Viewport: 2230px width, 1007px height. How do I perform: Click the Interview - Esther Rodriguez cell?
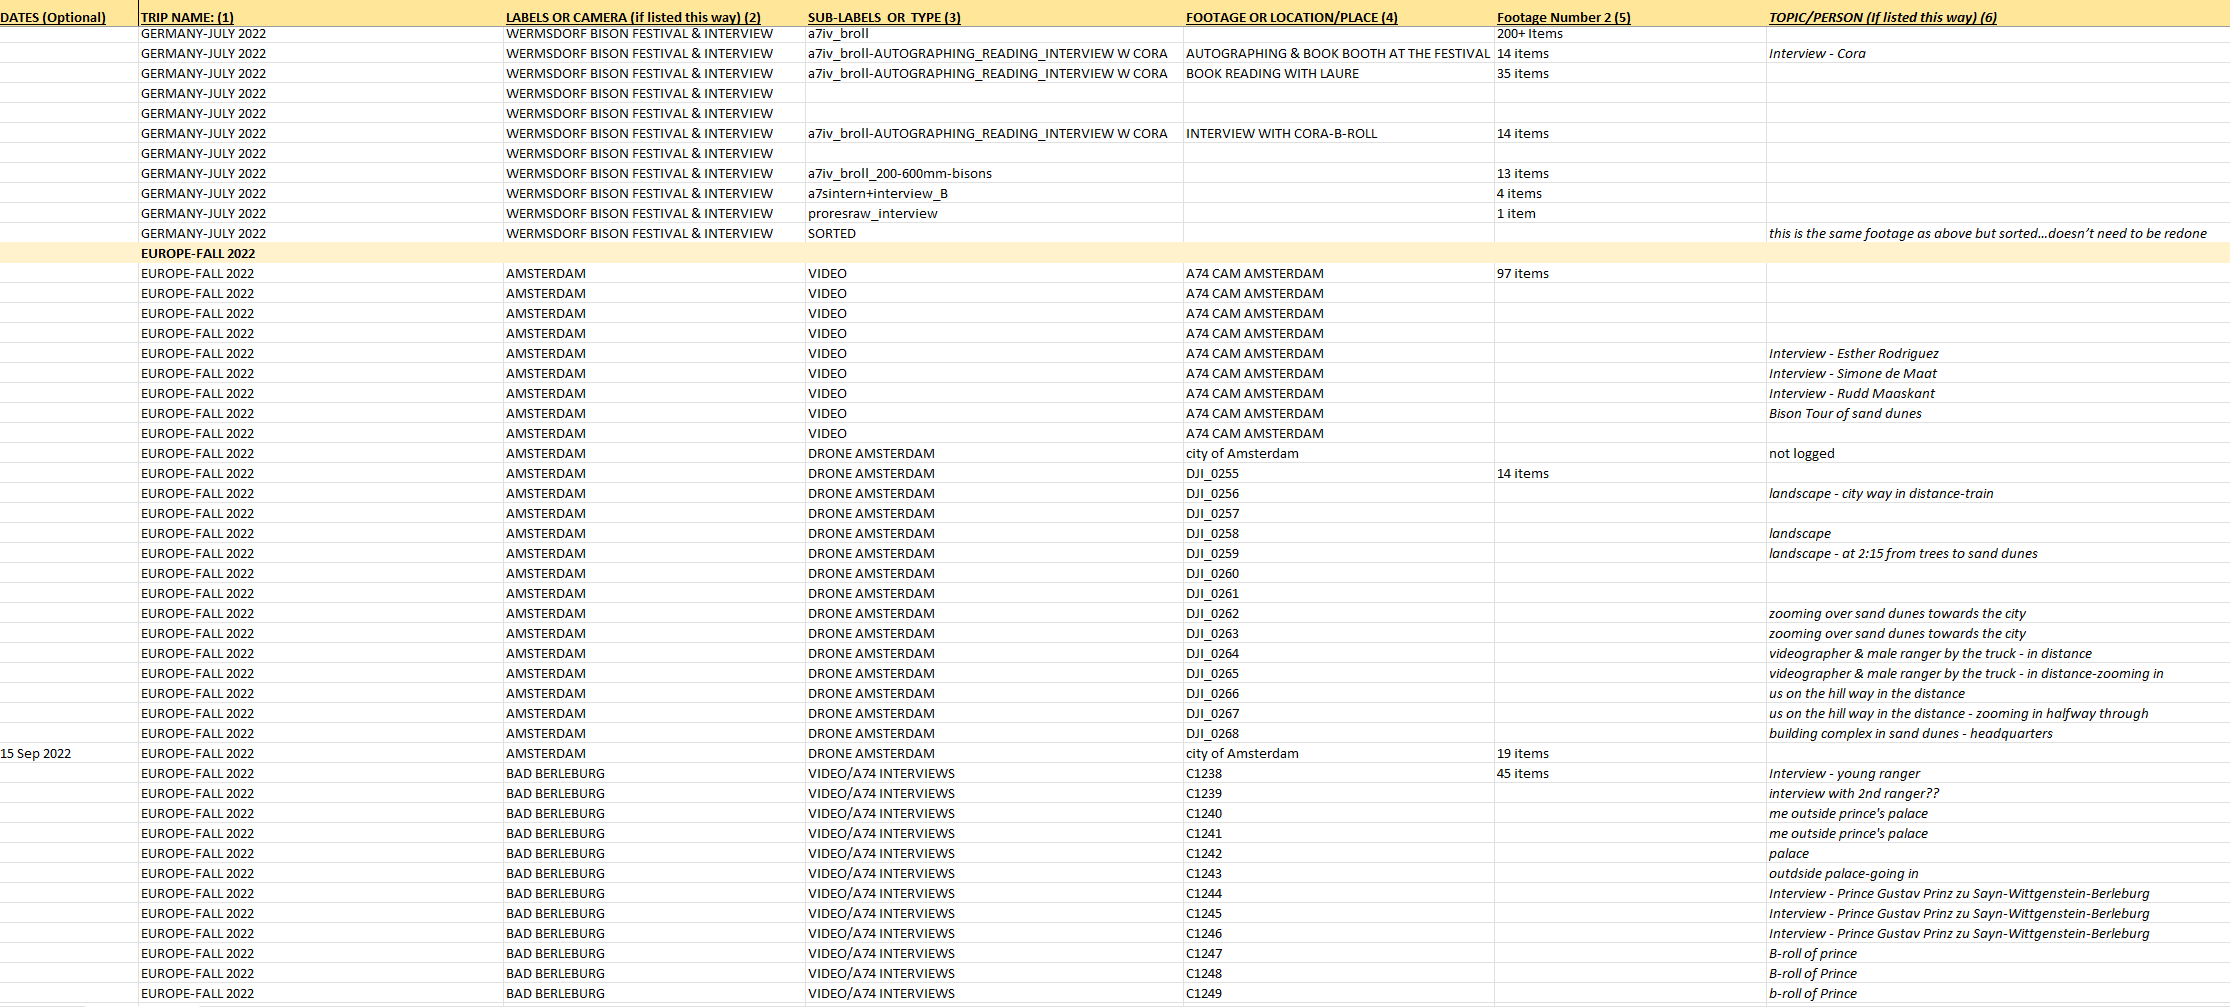(x=1853, y=353)
